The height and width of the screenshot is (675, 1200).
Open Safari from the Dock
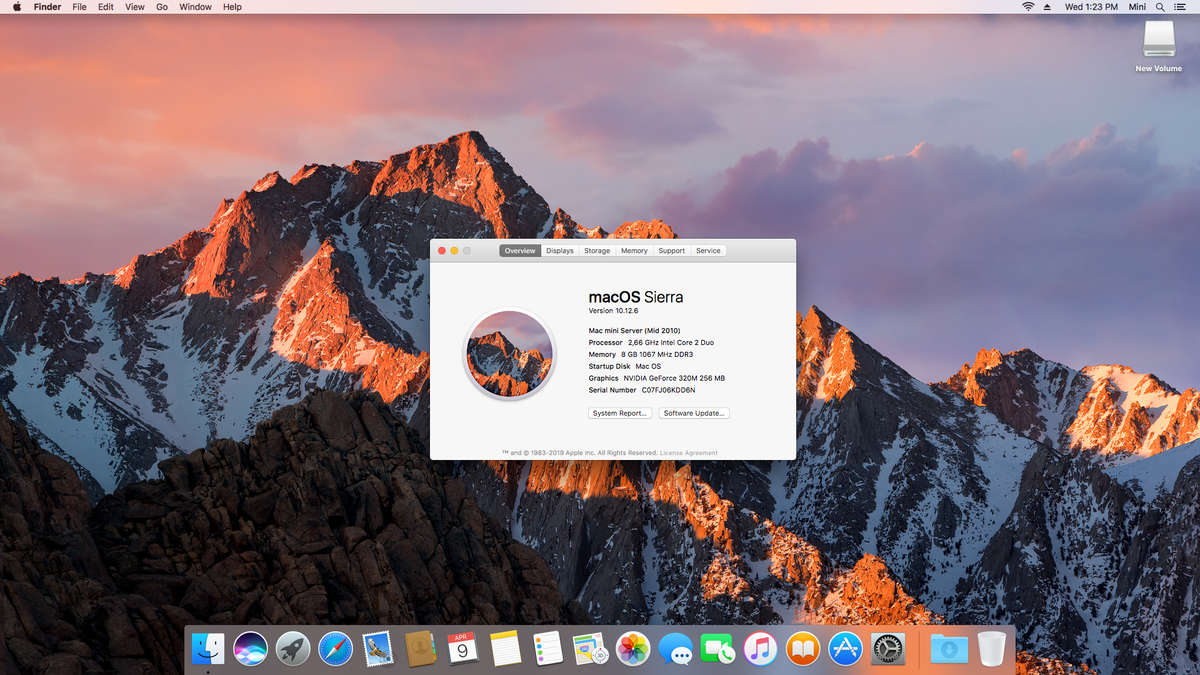(x=336, y=649)
